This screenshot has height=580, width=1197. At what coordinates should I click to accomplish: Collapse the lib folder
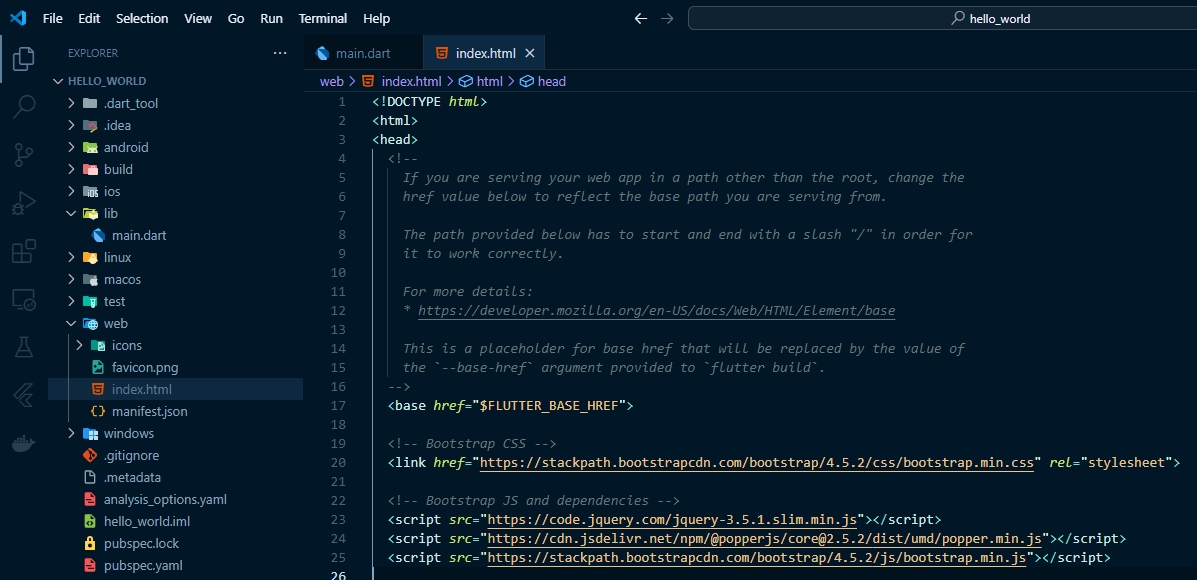[71, 214]
